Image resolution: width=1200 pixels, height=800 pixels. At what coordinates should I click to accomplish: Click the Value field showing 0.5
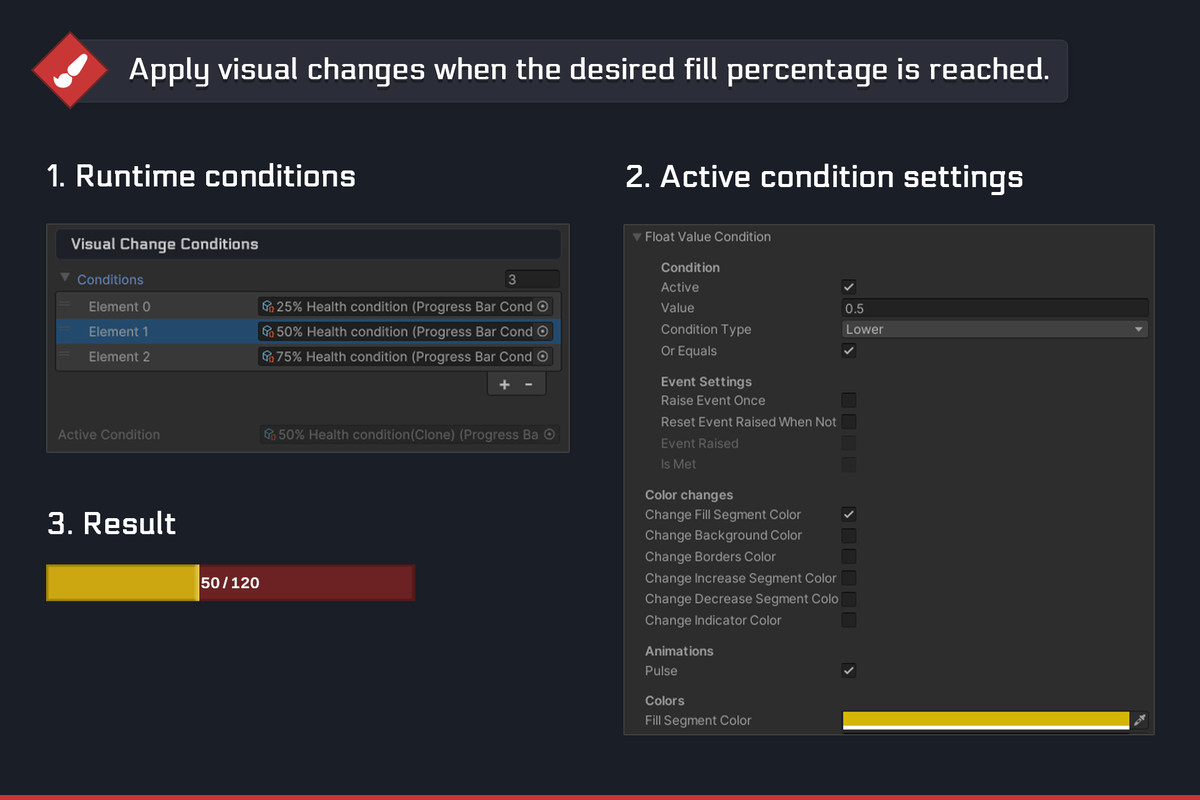[x=995, y=308]
